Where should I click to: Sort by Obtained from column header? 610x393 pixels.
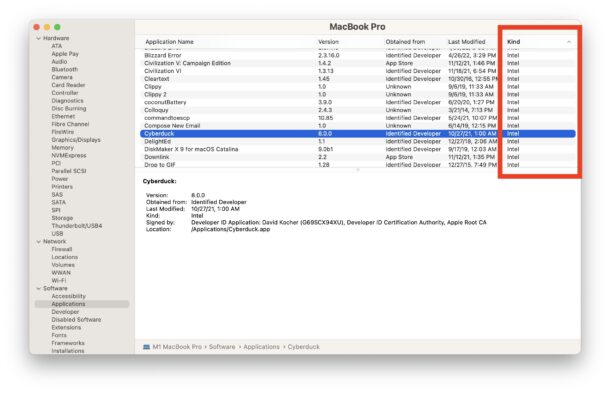click(405, 42)
